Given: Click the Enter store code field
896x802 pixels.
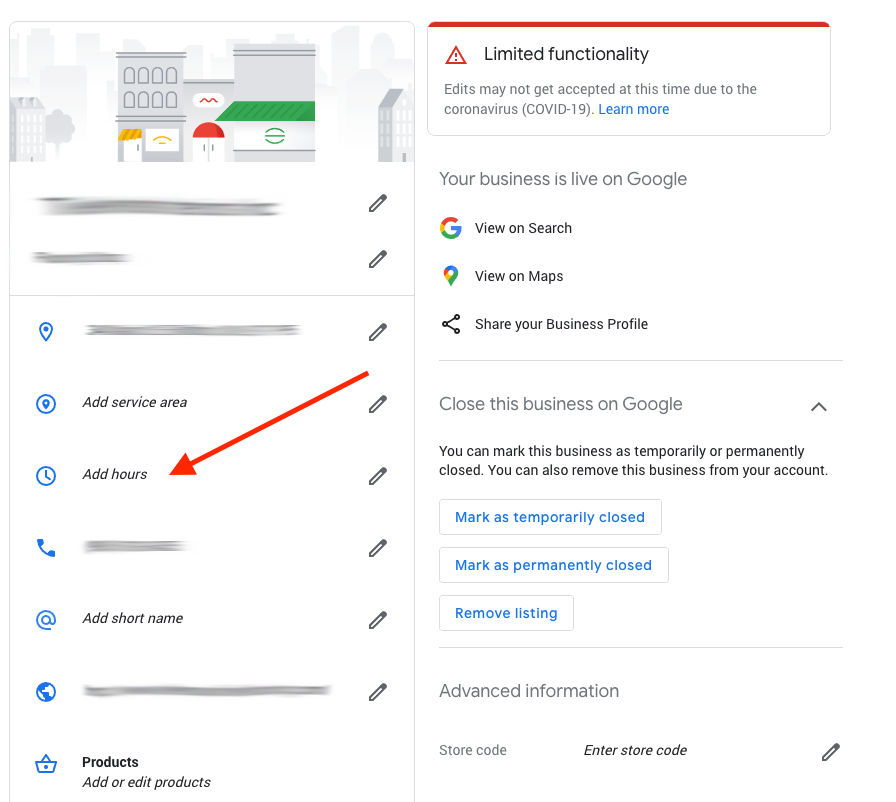Looking at the screenshot, I should (x=635, y=750).
